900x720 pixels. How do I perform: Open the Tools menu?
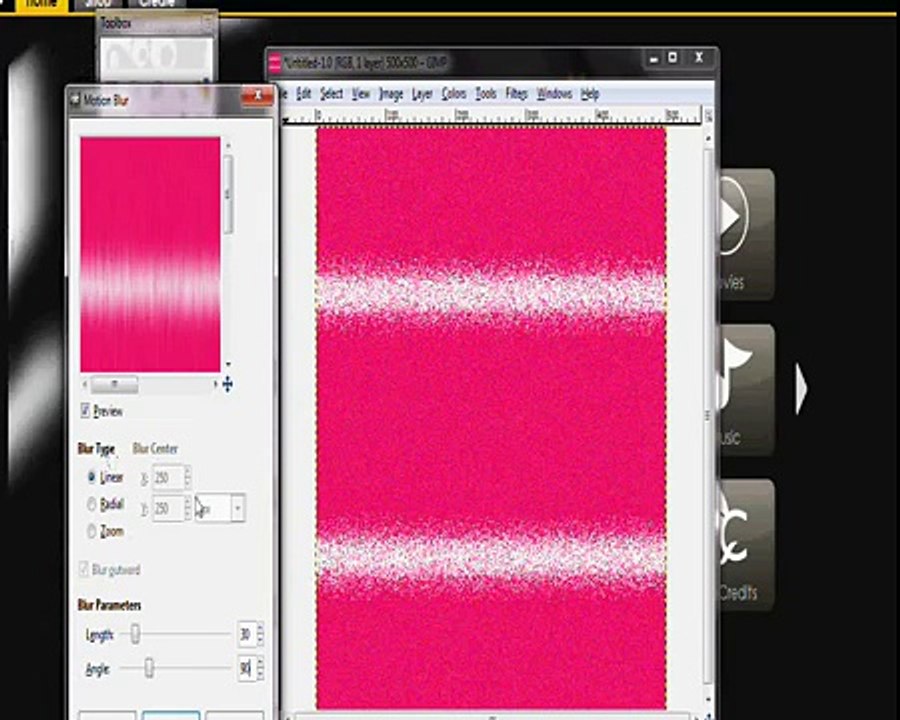pyautogui.click(x=486, y=94)
